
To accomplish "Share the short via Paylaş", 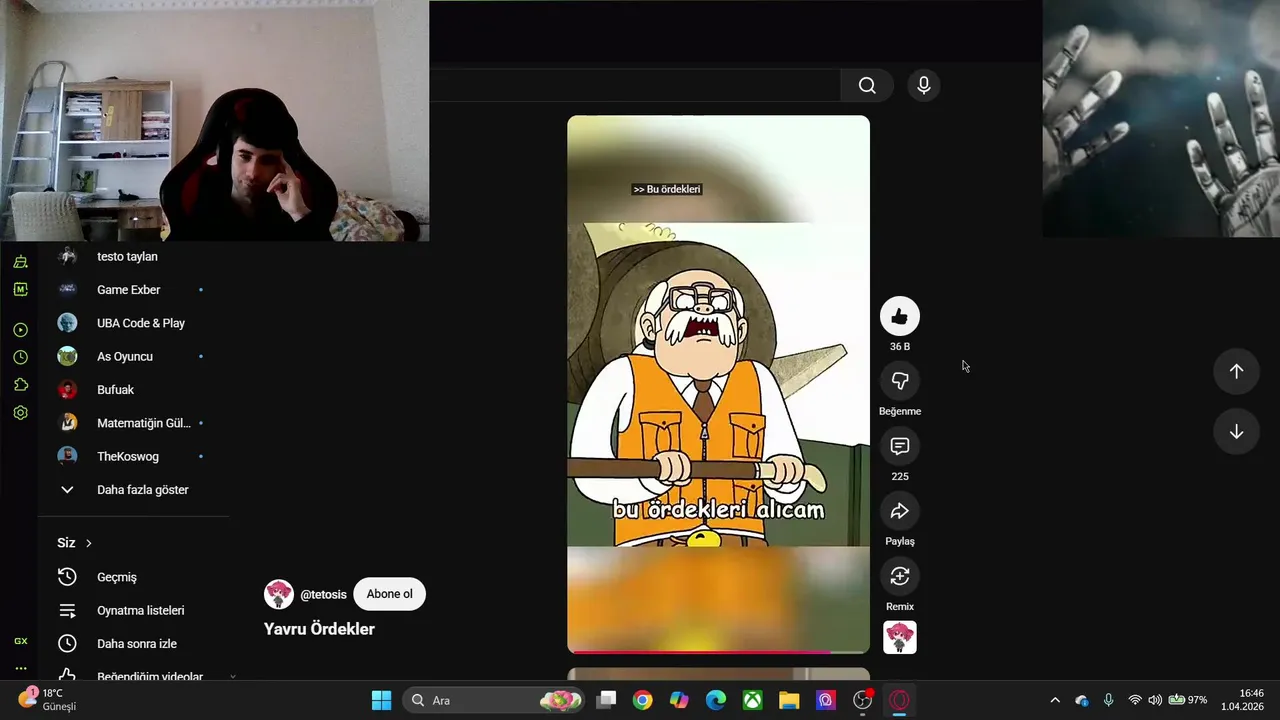I will [899, 511].
